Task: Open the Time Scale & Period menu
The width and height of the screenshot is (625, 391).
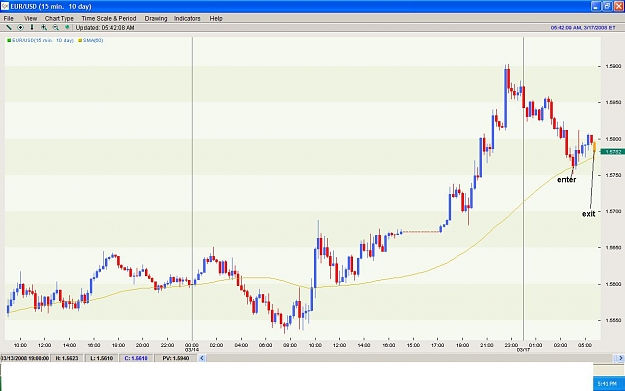Action: point(109,18)
